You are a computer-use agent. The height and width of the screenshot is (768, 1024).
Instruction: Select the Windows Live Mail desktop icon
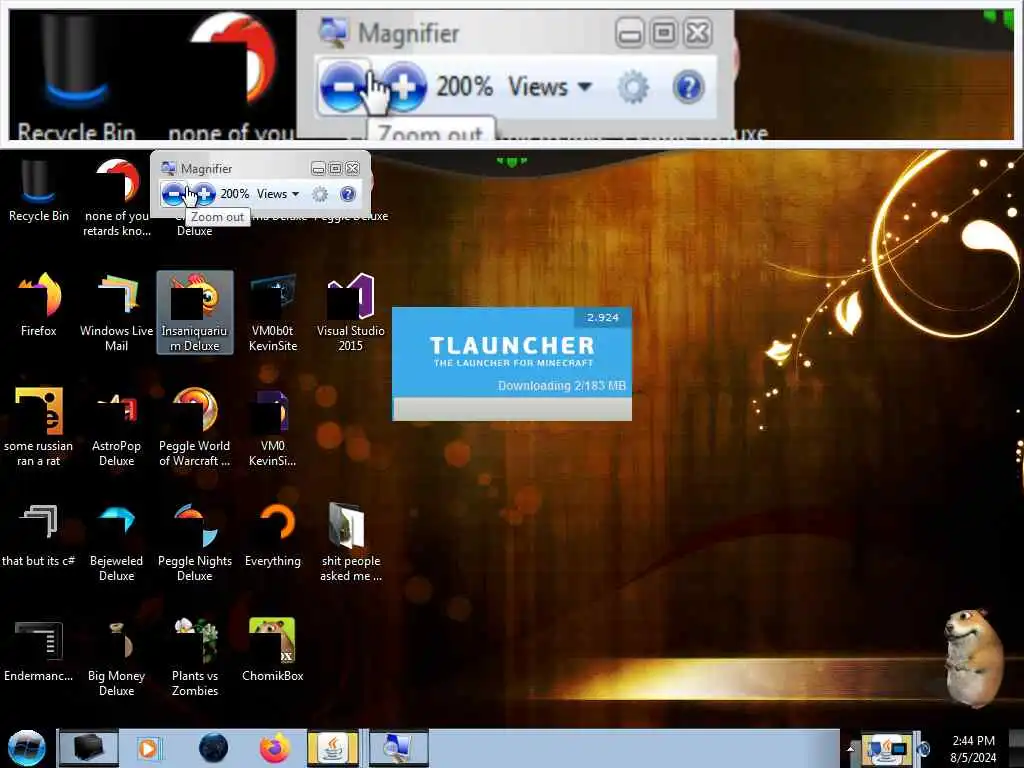(116, 312)
